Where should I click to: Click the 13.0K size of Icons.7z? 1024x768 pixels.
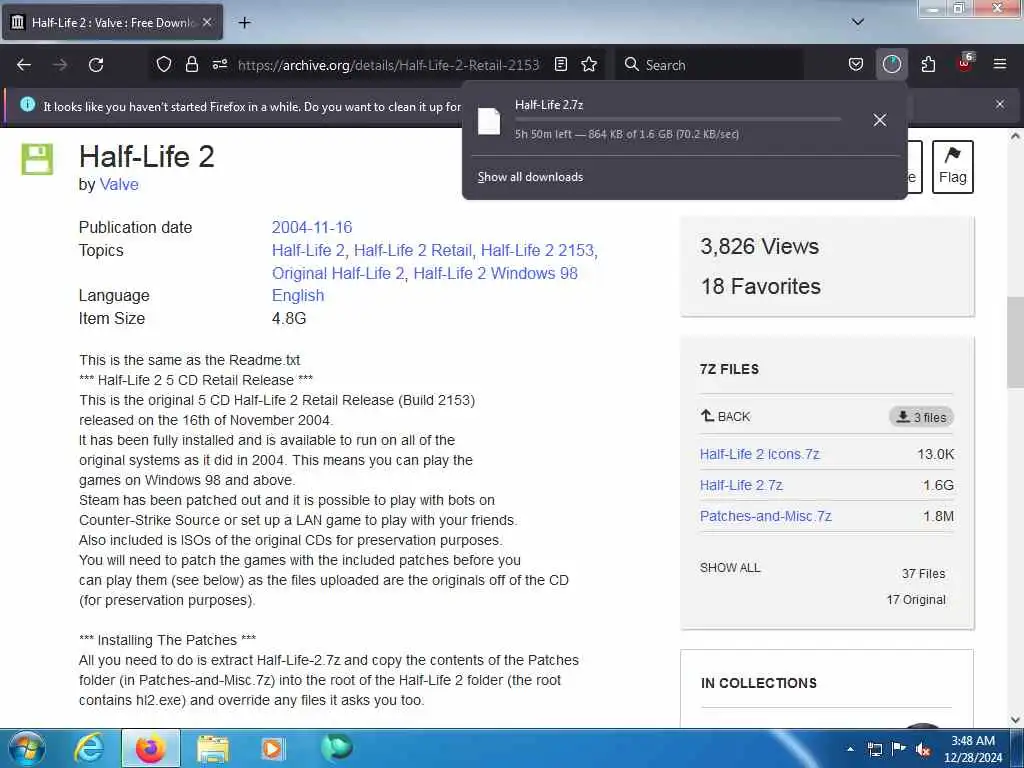[935, 454]
